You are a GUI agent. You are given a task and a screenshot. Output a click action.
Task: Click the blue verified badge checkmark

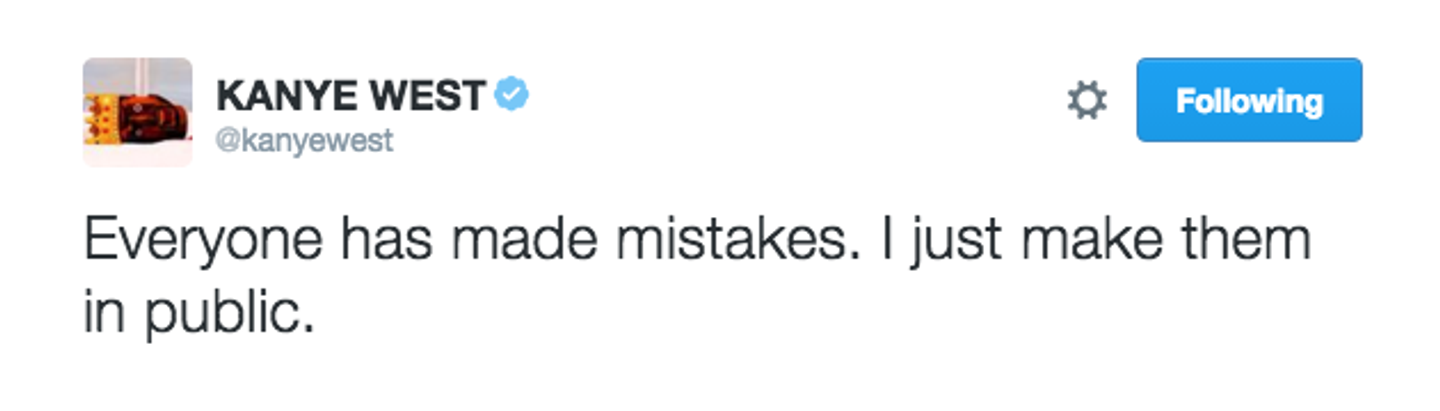(513, 96)
